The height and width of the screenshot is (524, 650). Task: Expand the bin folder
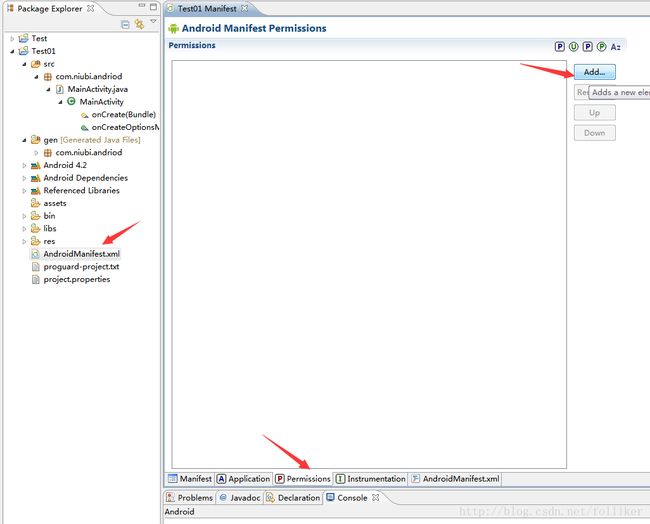[24, 216]
